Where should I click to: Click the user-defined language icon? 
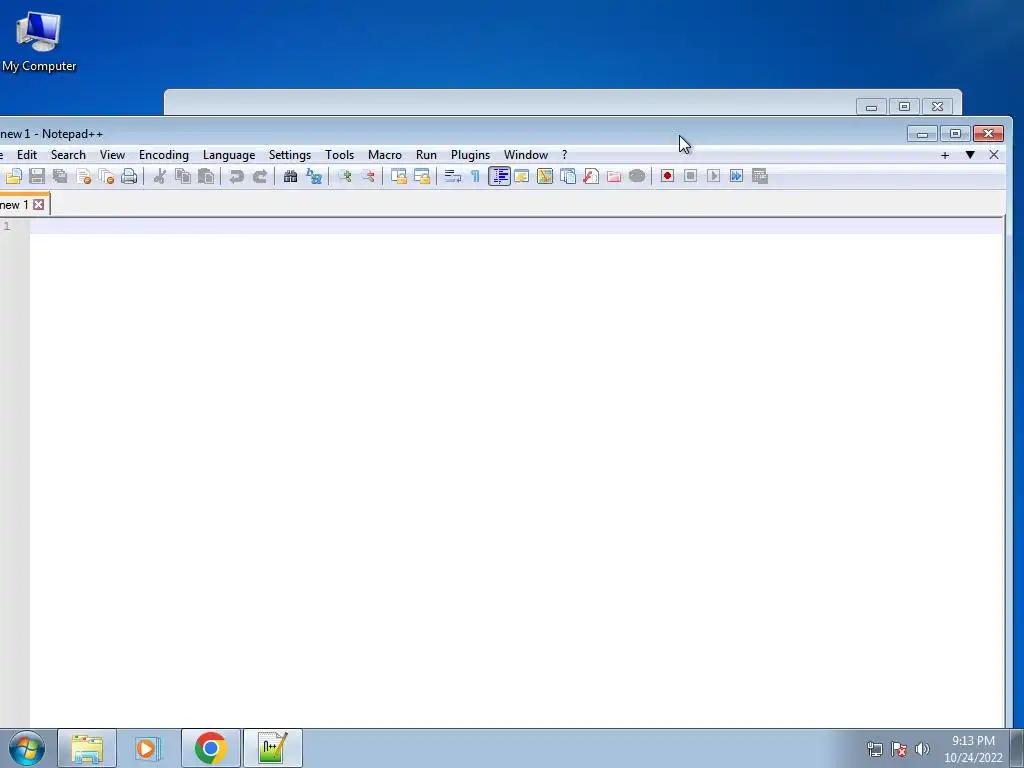coord(522,176)
